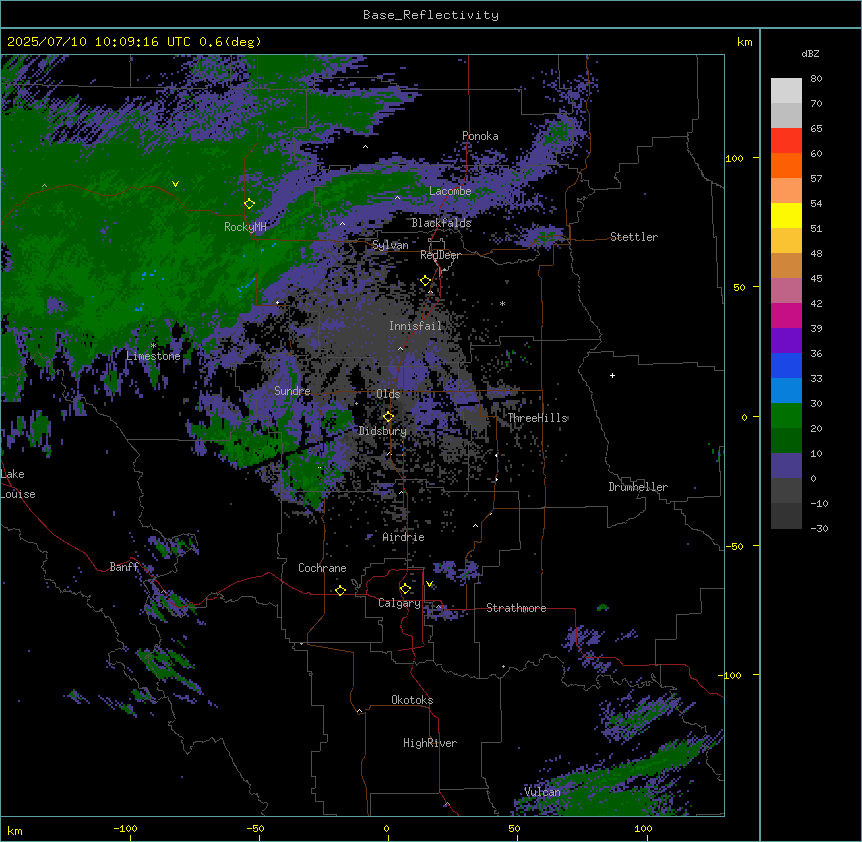Image resolution: width=862 pixels, height=842 pixels.
Task: Click the Sundre label
Action: click(x=292, y=391)
